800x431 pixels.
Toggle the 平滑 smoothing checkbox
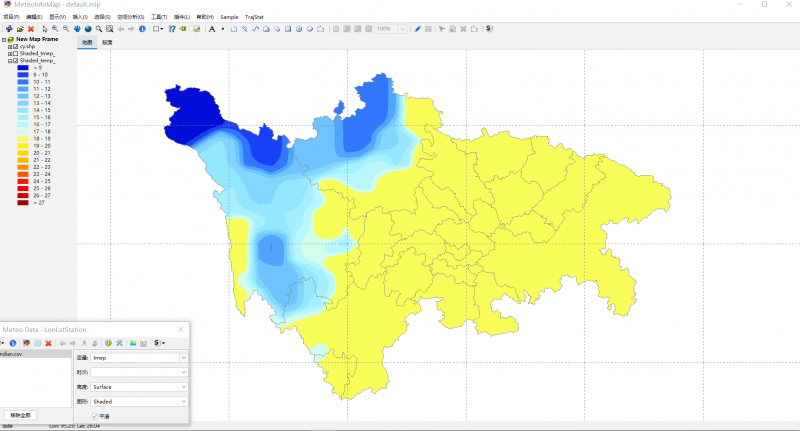[x=95, y=415]
